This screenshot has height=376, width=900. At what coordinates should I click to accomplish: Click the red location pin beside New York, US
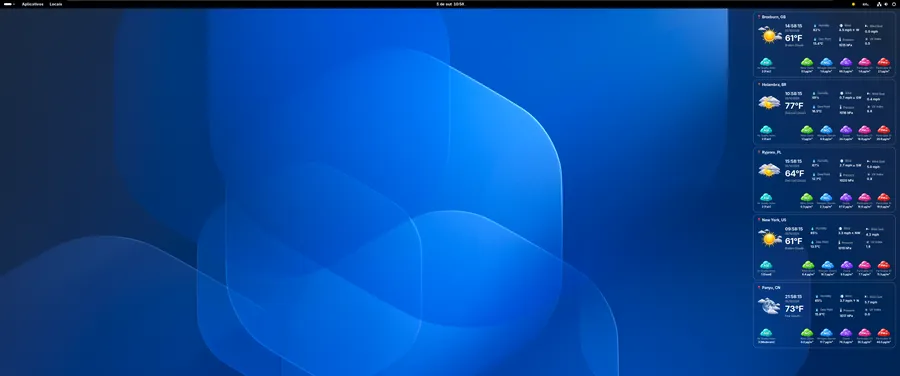[759, 220]
